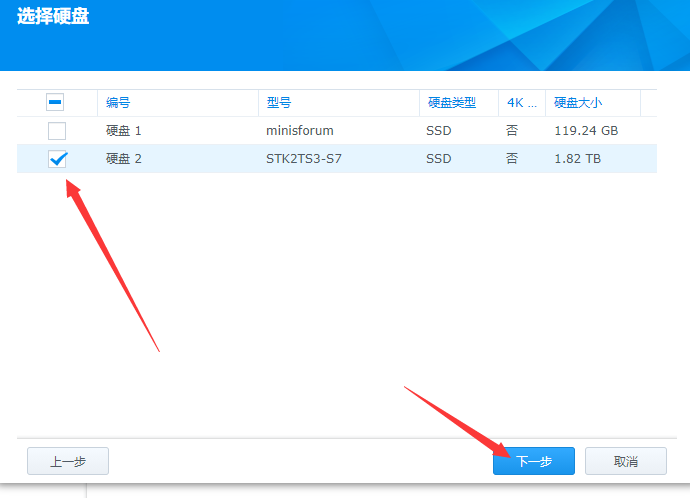
Task: Click the 1.82 TB size cell
Action: (577, 159)
